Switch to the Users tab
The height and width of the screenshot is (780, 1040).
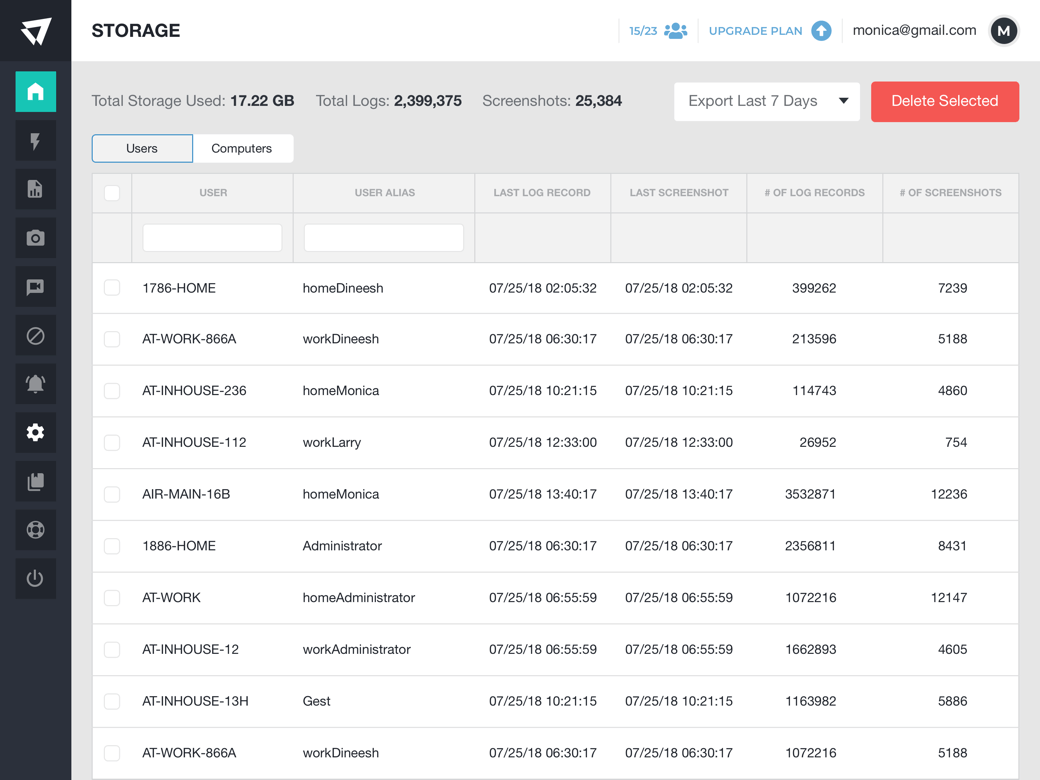coord(142,149)
